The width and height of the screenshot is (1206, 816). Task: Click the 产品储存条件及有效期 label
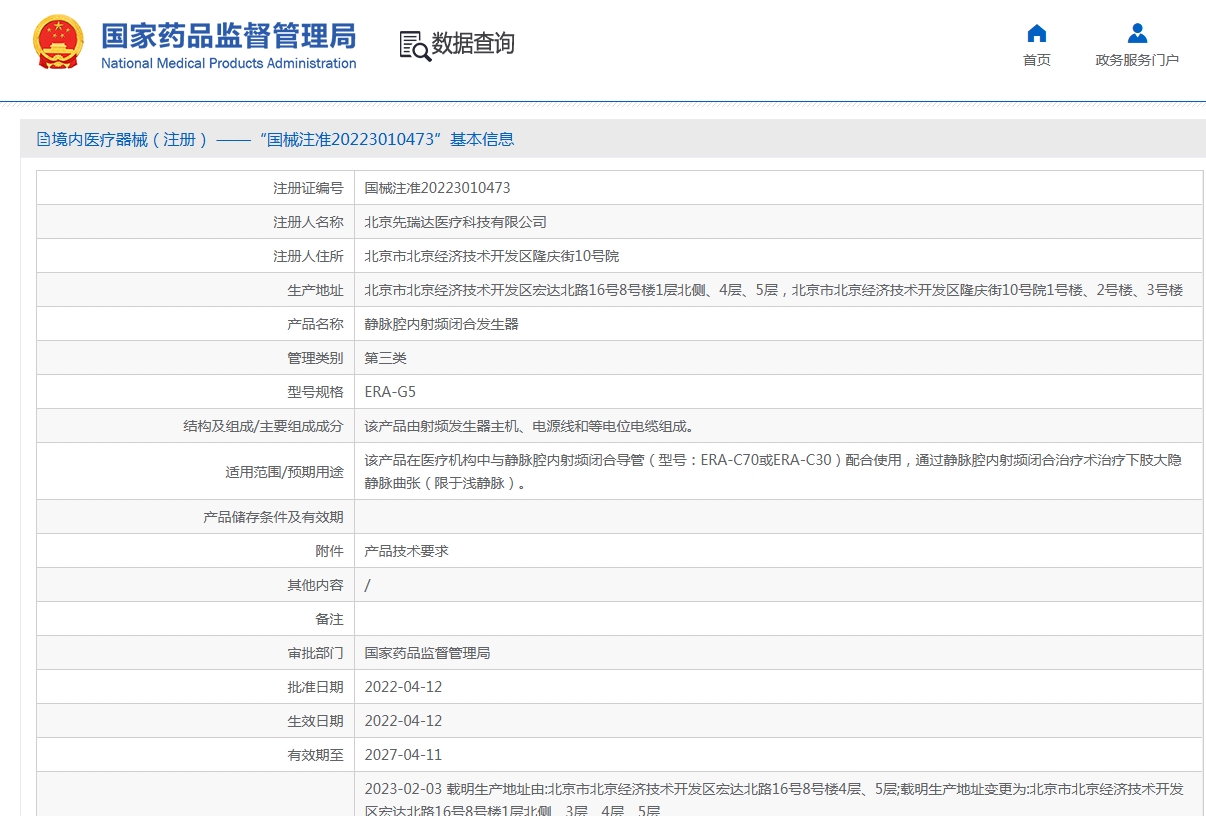[x=273, y=517]
